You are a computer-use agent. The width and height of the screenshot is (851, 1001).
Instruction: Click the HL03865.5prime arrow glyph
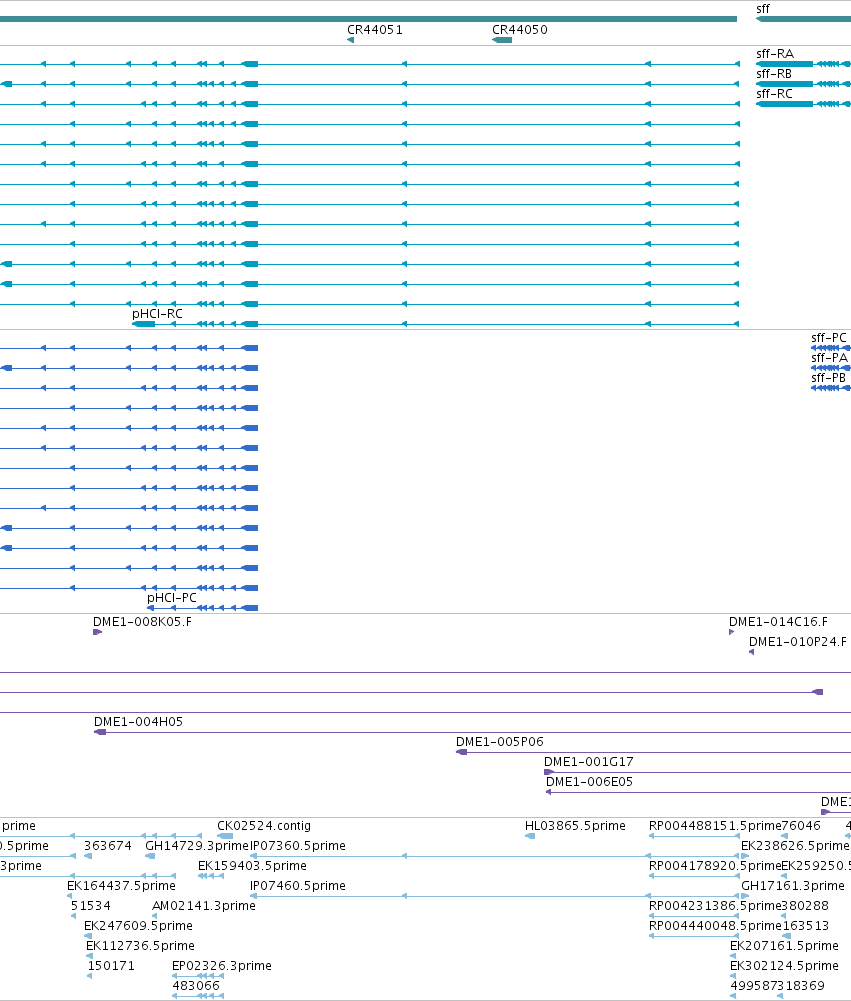530,836
